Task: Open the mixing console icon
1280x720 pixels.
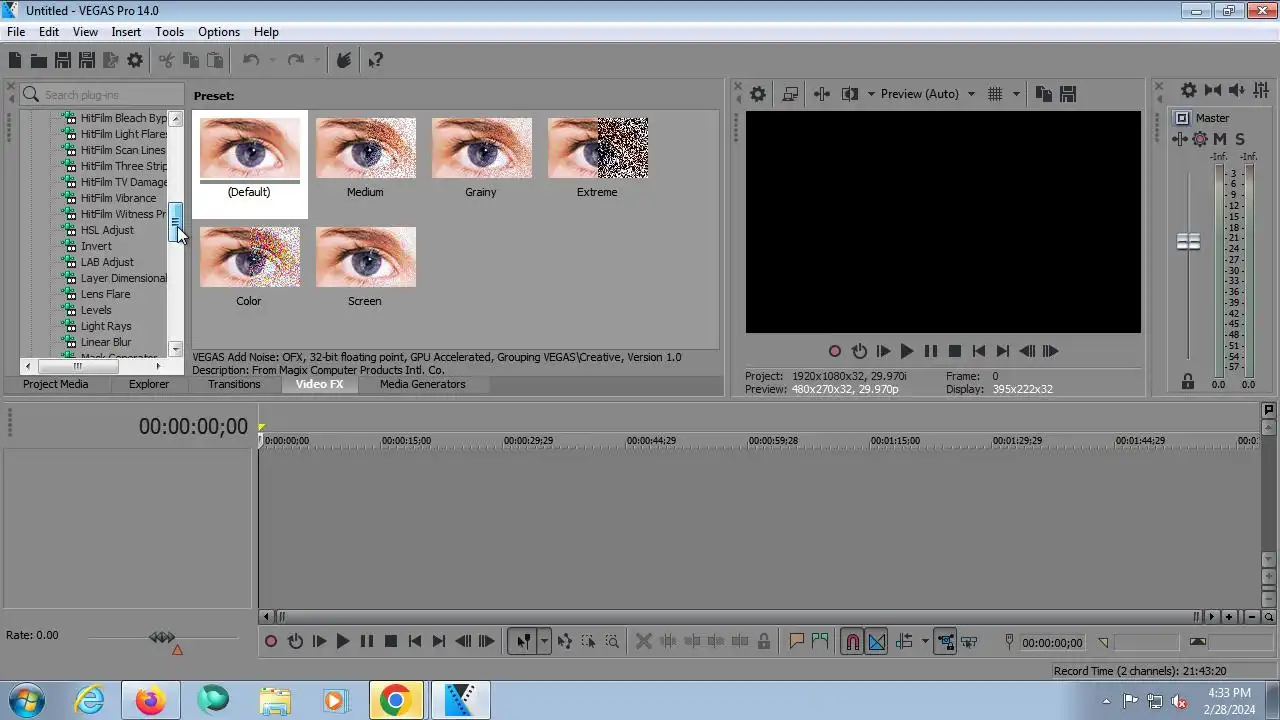Action: click(x=1261, y=90)
